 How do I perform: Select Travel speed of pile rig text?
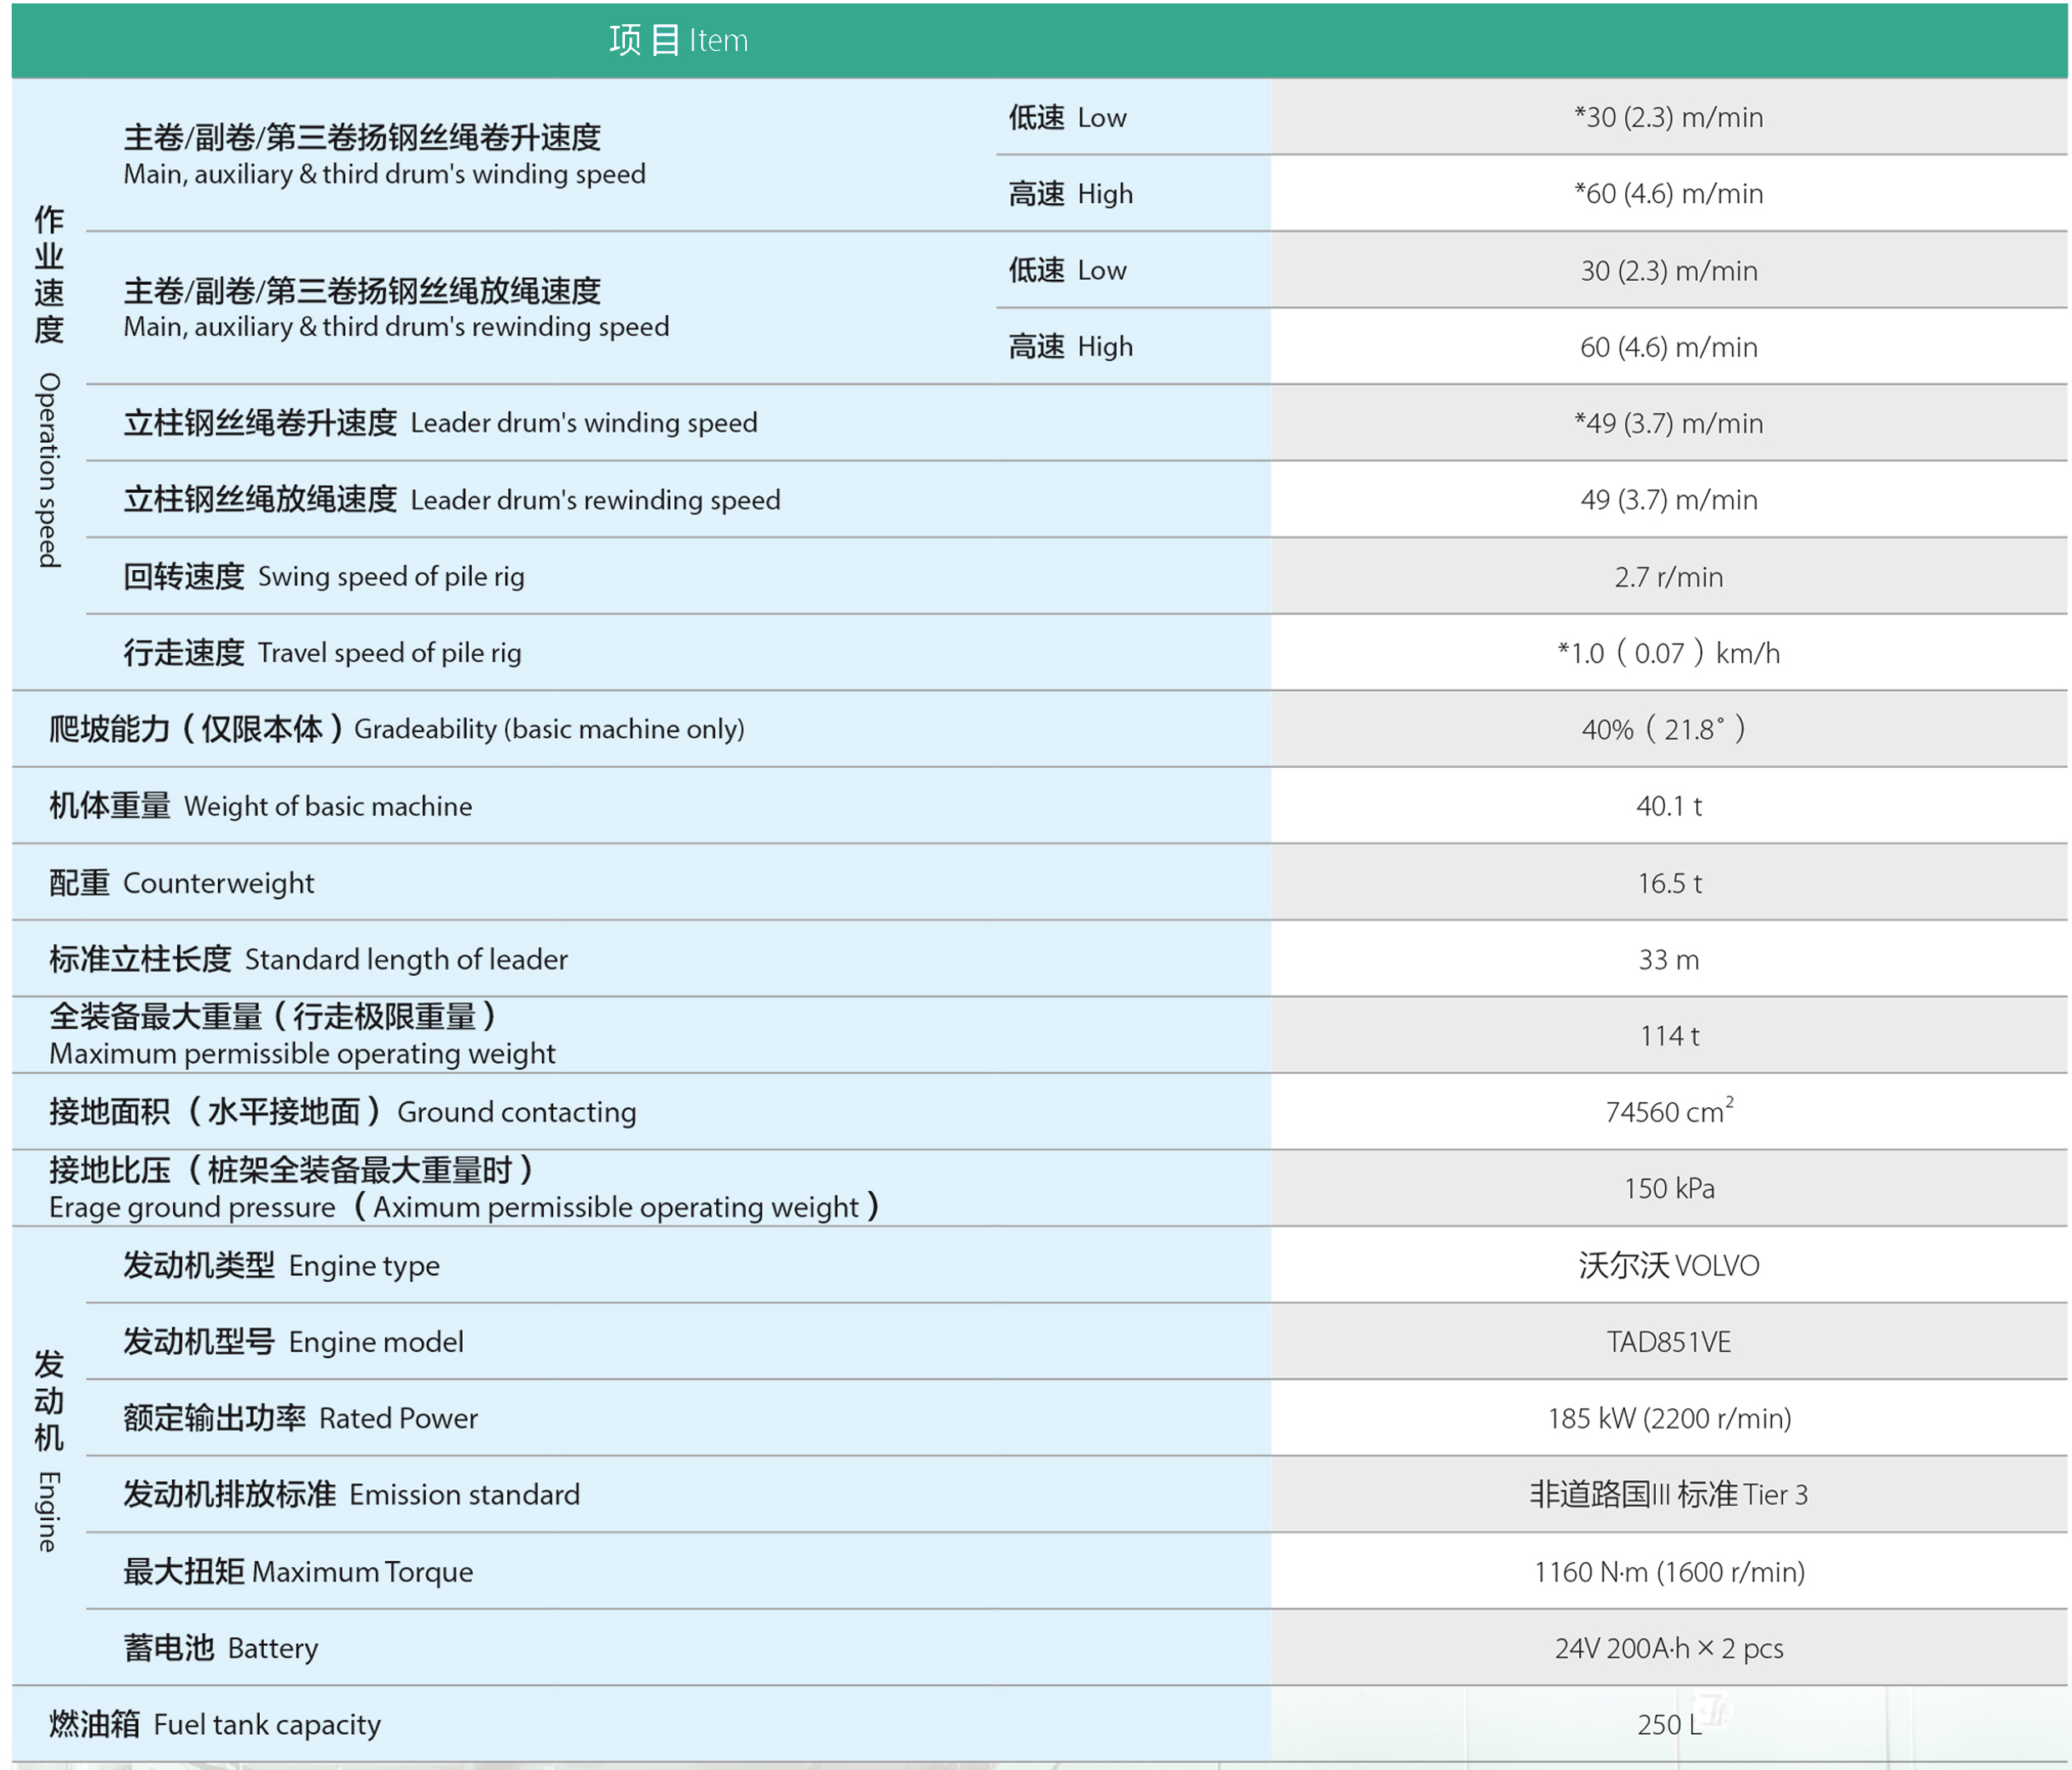389,653
